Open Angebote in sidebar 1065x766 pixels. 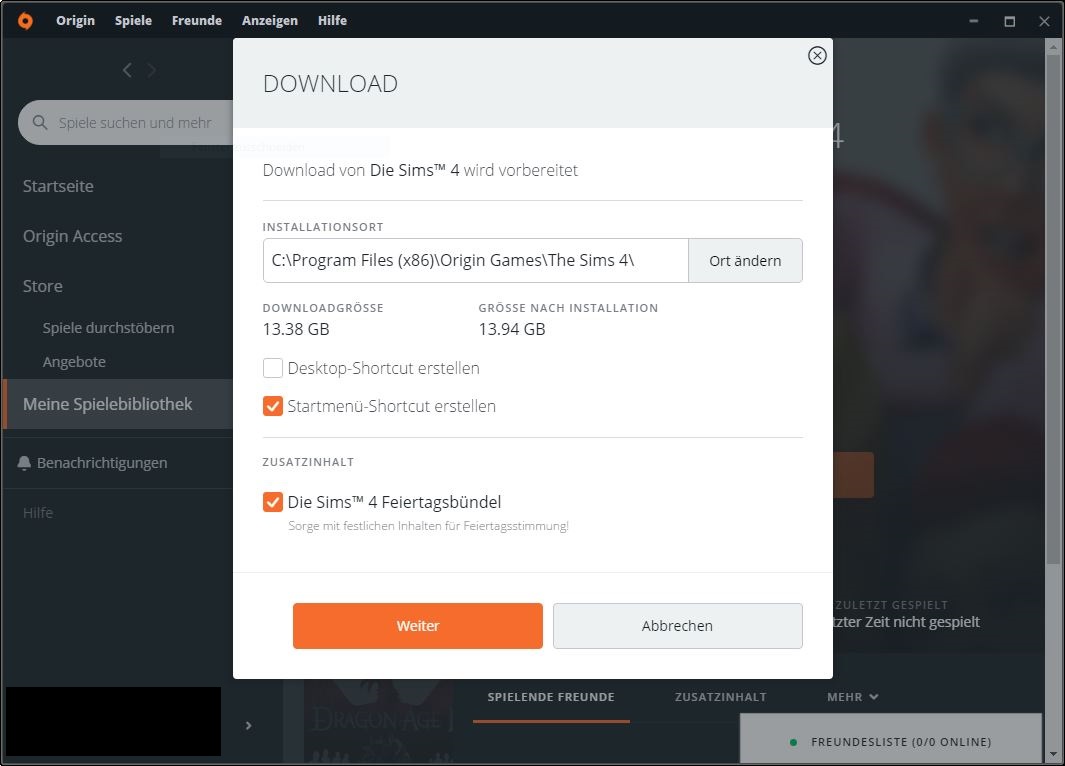[74, 361]
